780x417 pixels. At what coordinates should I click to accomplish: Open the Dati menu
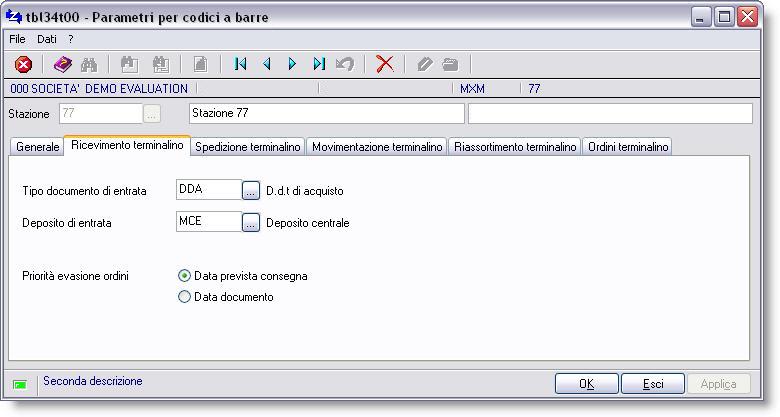click(47, 39)
